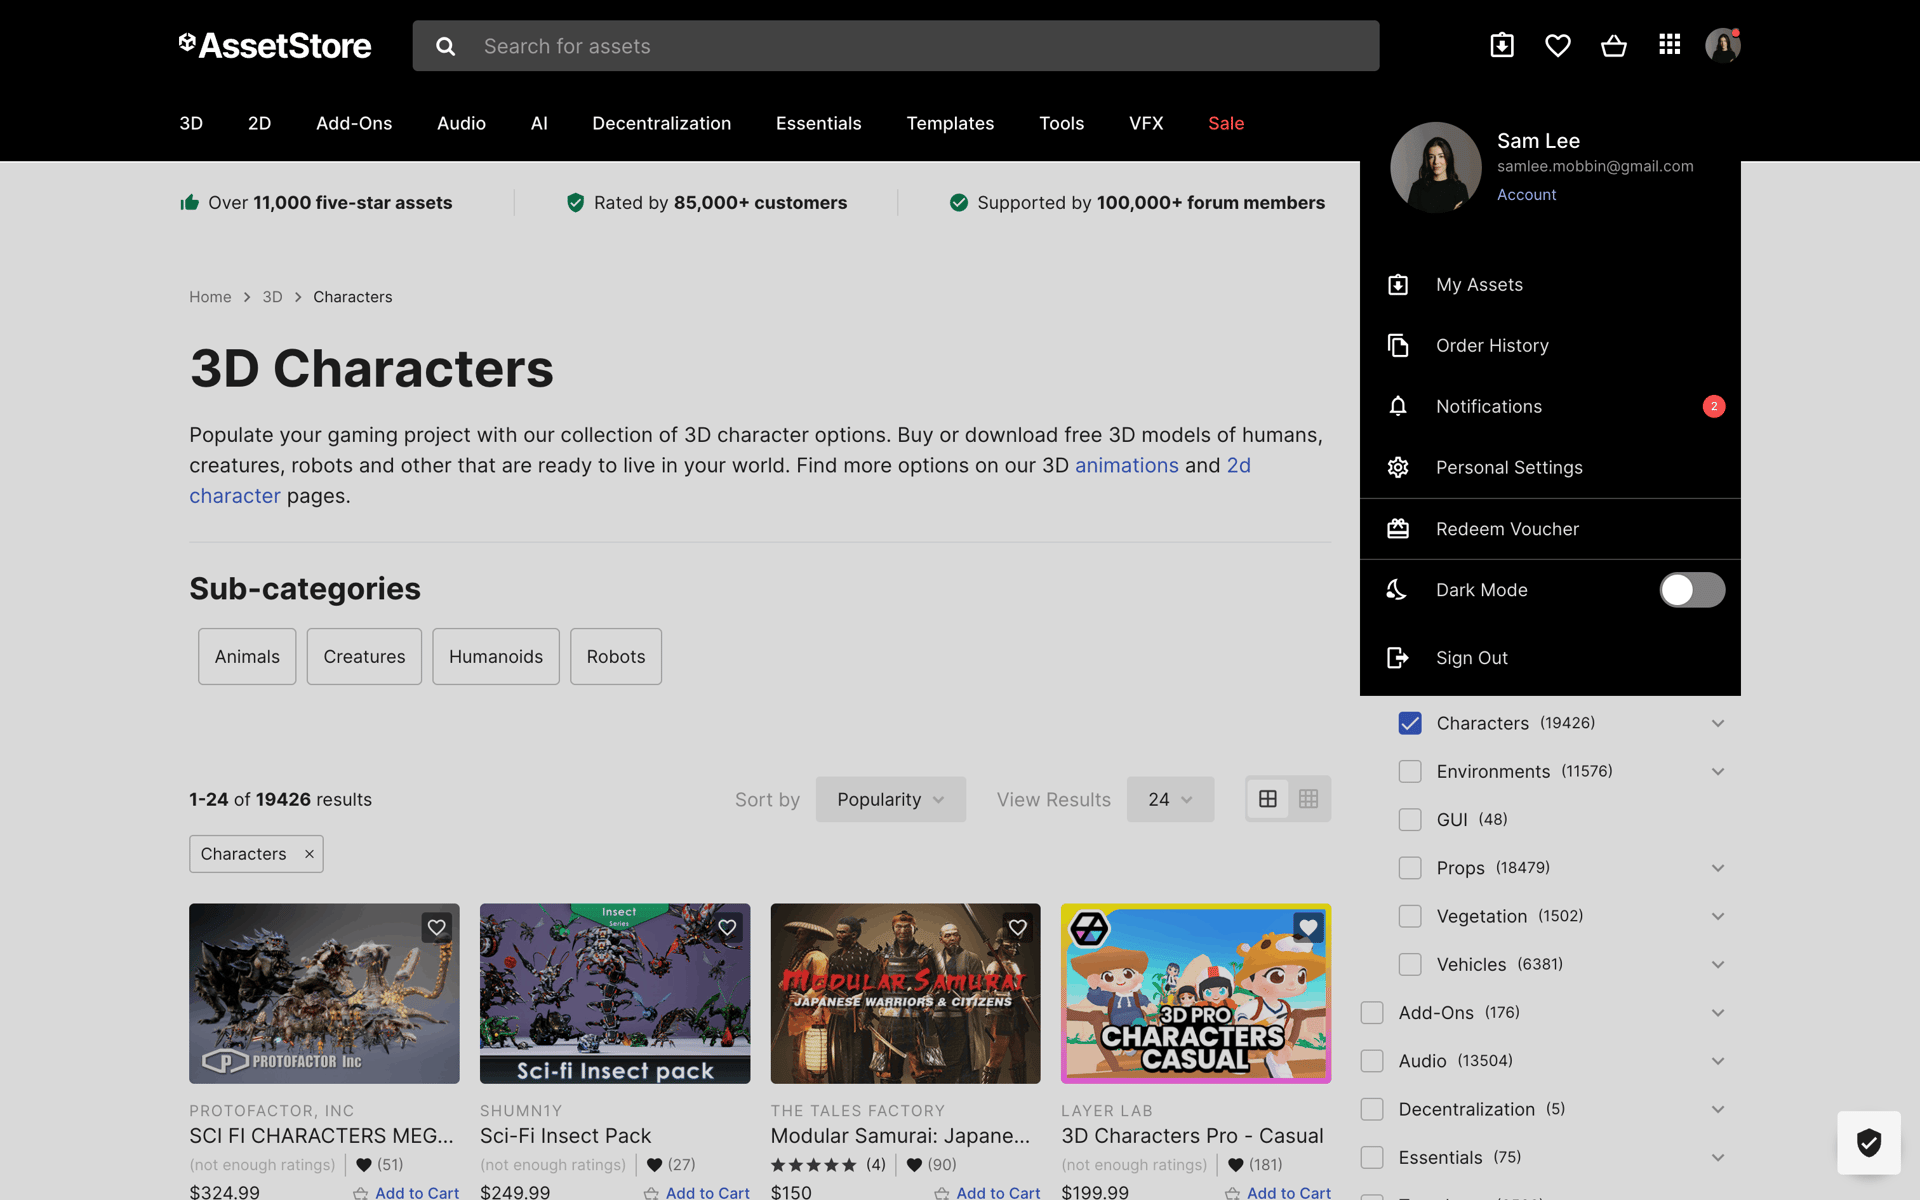Open My Assets download icon in header
The height and width of the screenshot is (1200, 1920).
pos(1502,45)
